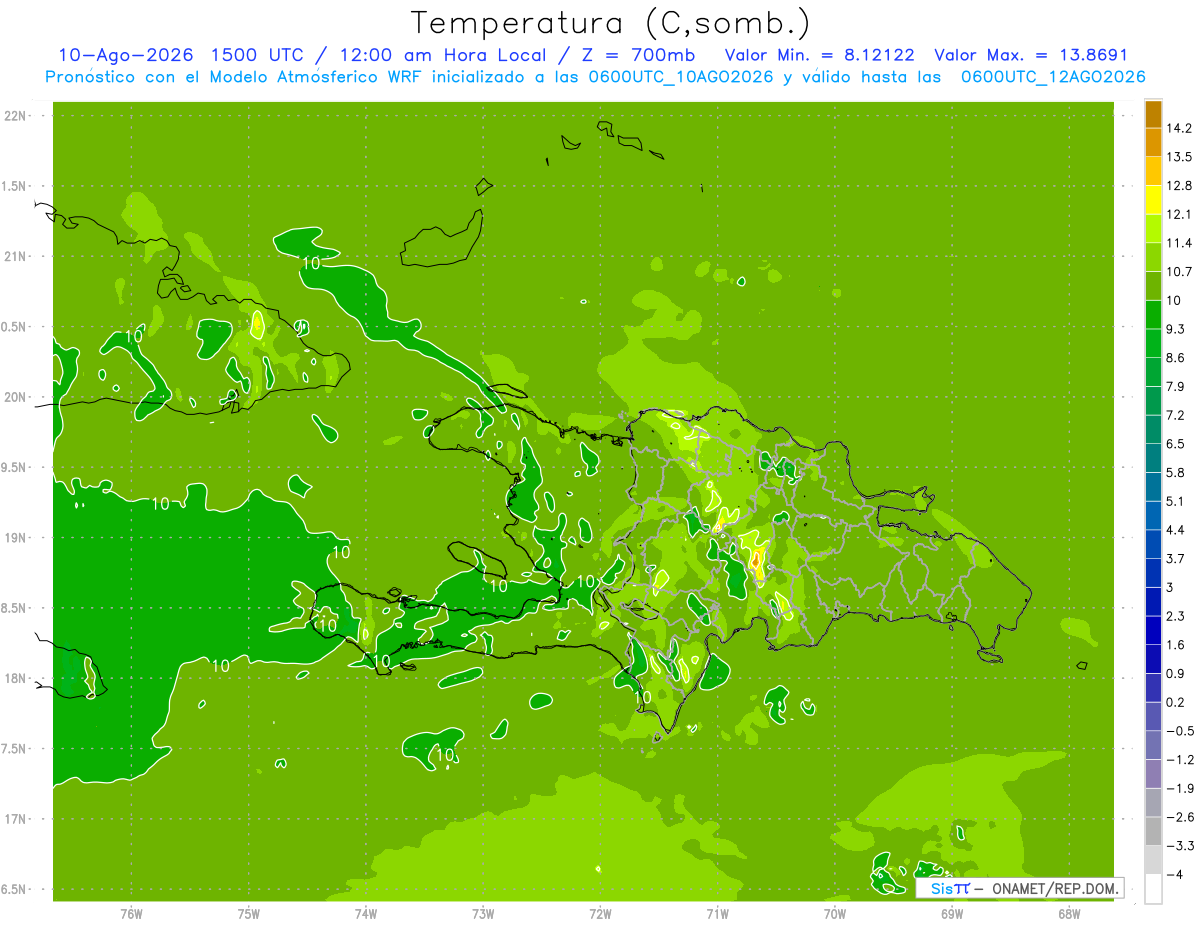Click the "1.5N" latitude tick label
Viewport: 1200px width, 927px height.
[15, 186]
